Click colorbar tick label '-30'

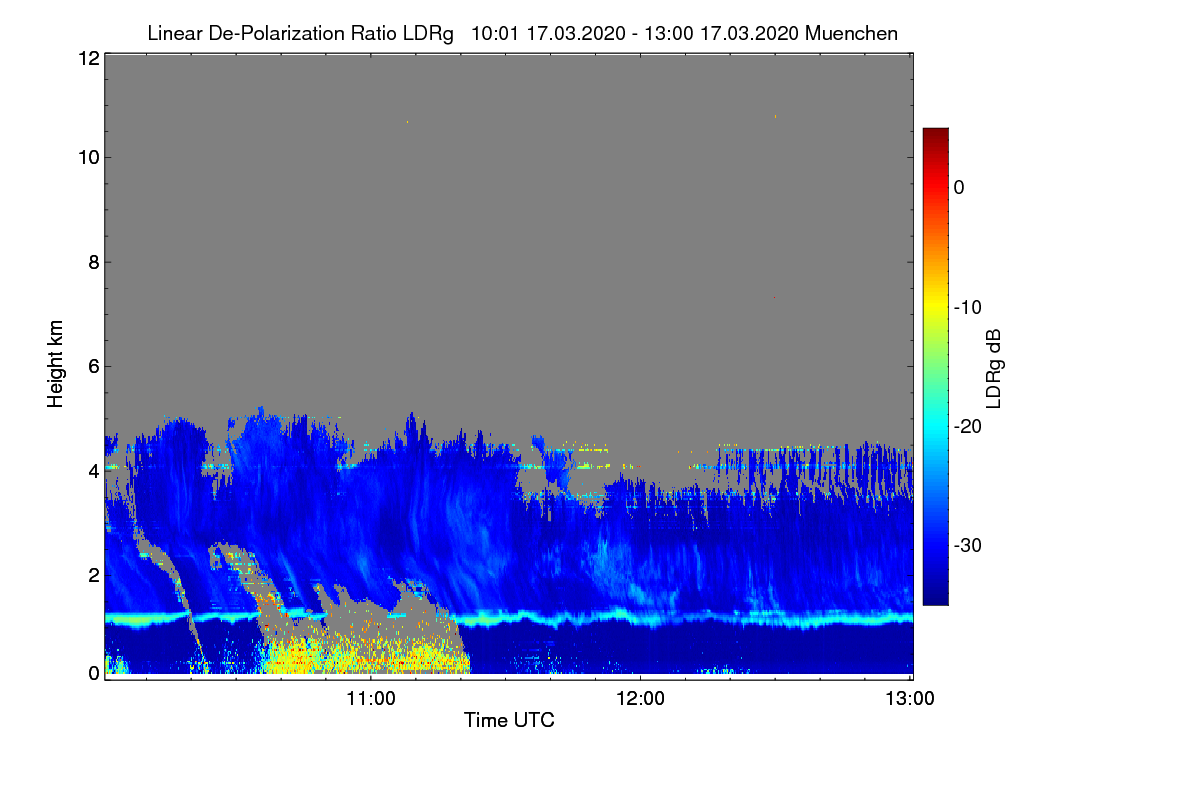968,545
